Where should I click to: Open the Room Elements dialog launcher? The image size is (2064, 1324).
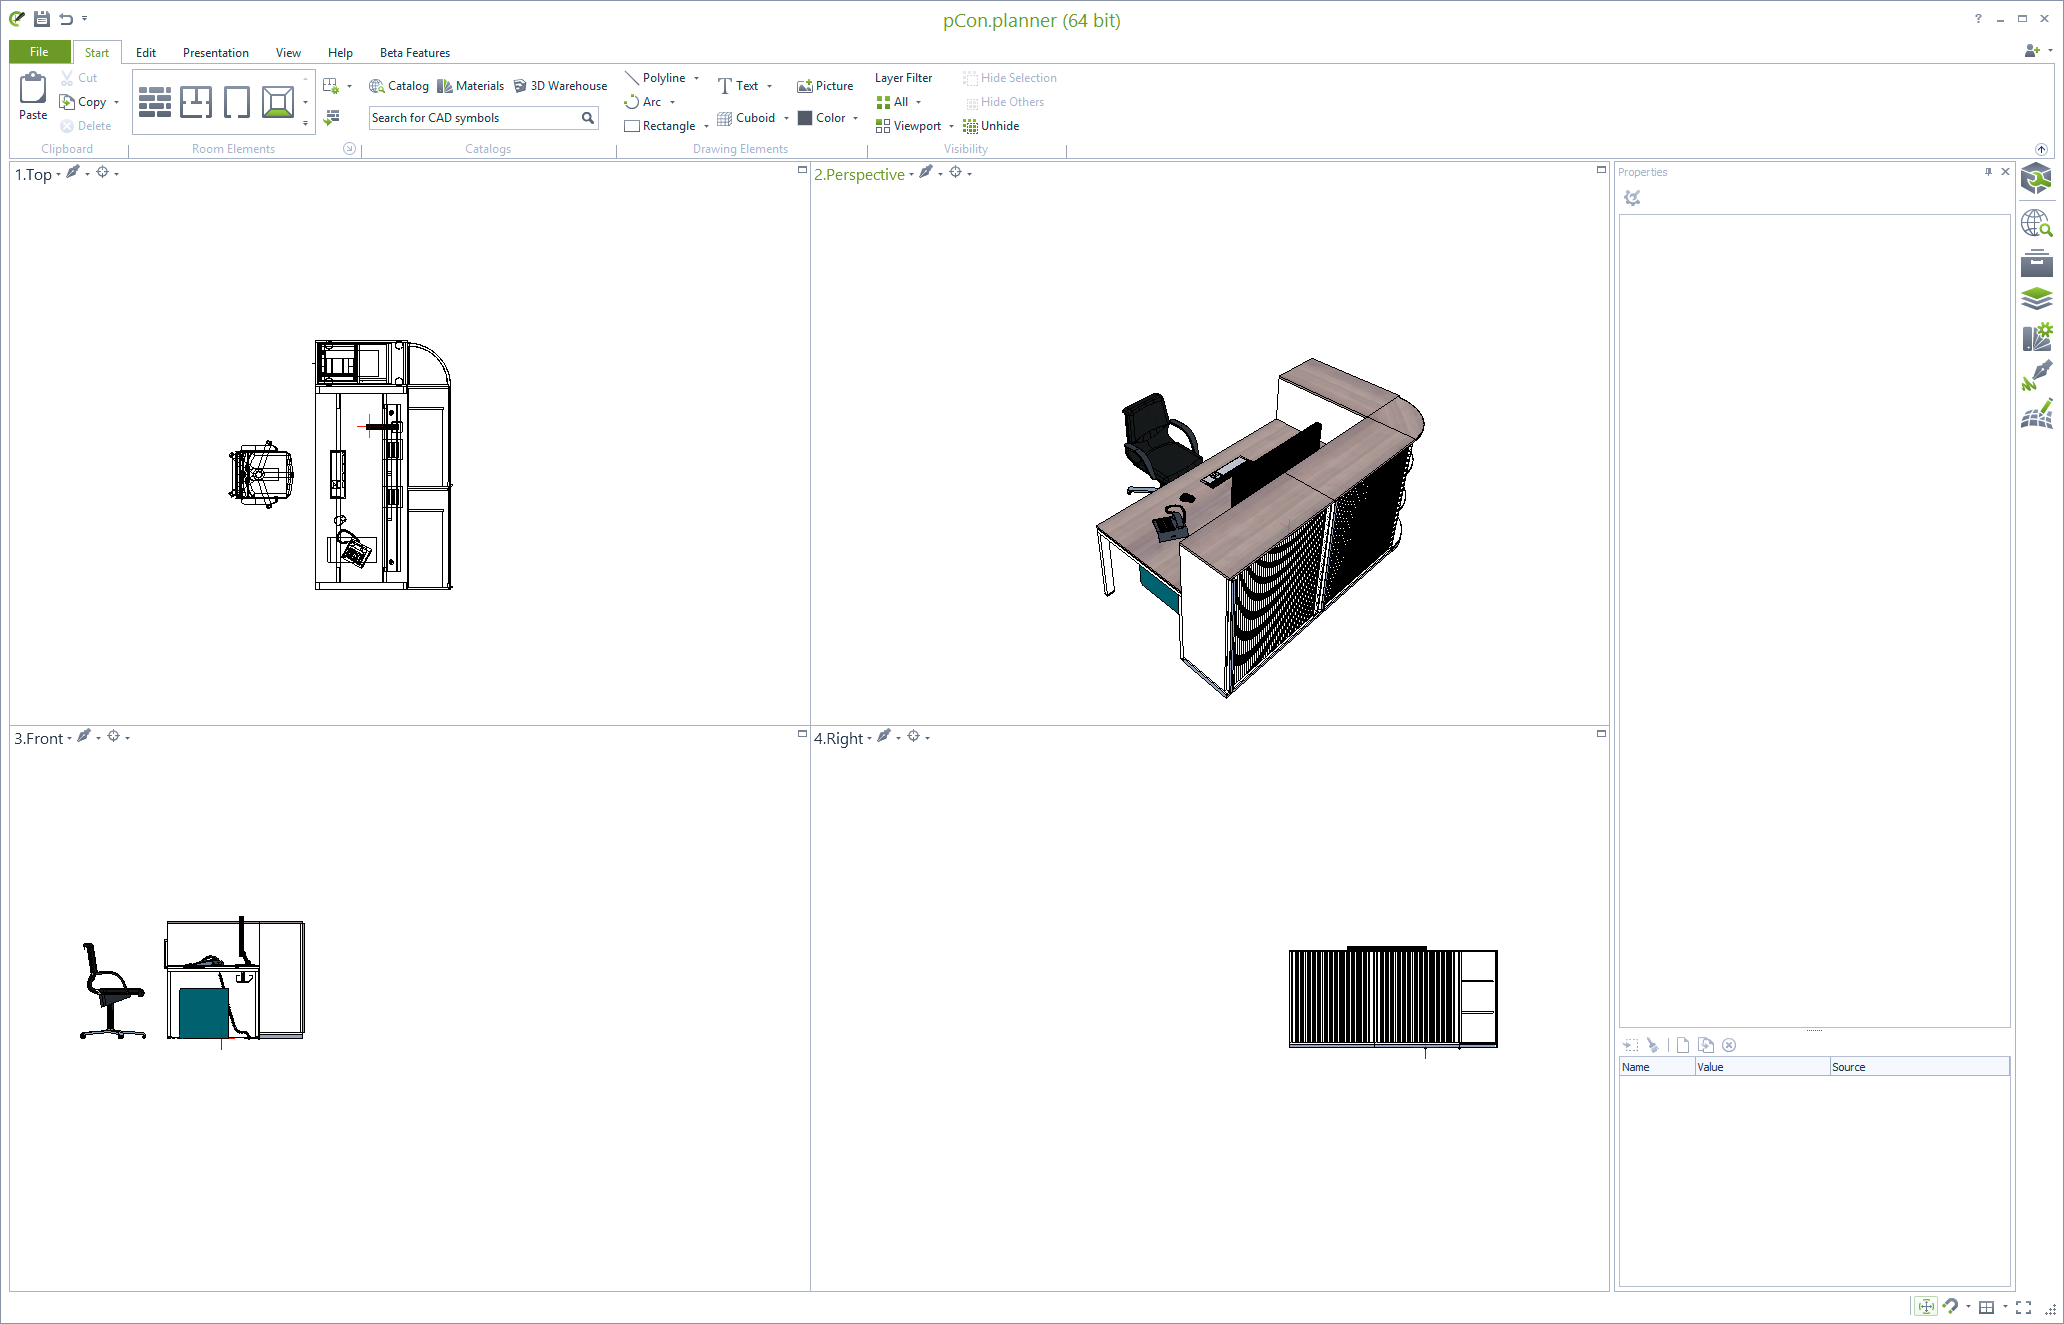(349, 149)
